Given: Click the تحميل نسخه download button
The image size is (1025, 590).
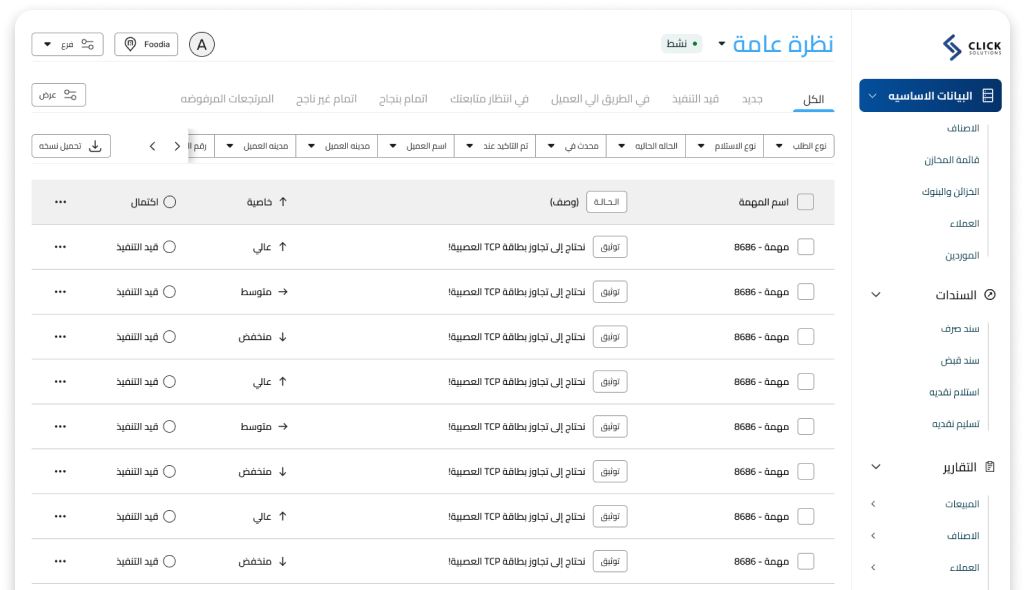Looking at the screenshot, I should coord(71,146).
